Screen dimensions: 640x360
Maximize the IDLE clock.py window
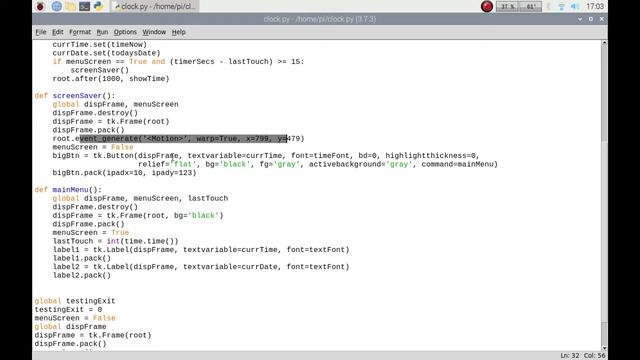(x=591, y=19)
